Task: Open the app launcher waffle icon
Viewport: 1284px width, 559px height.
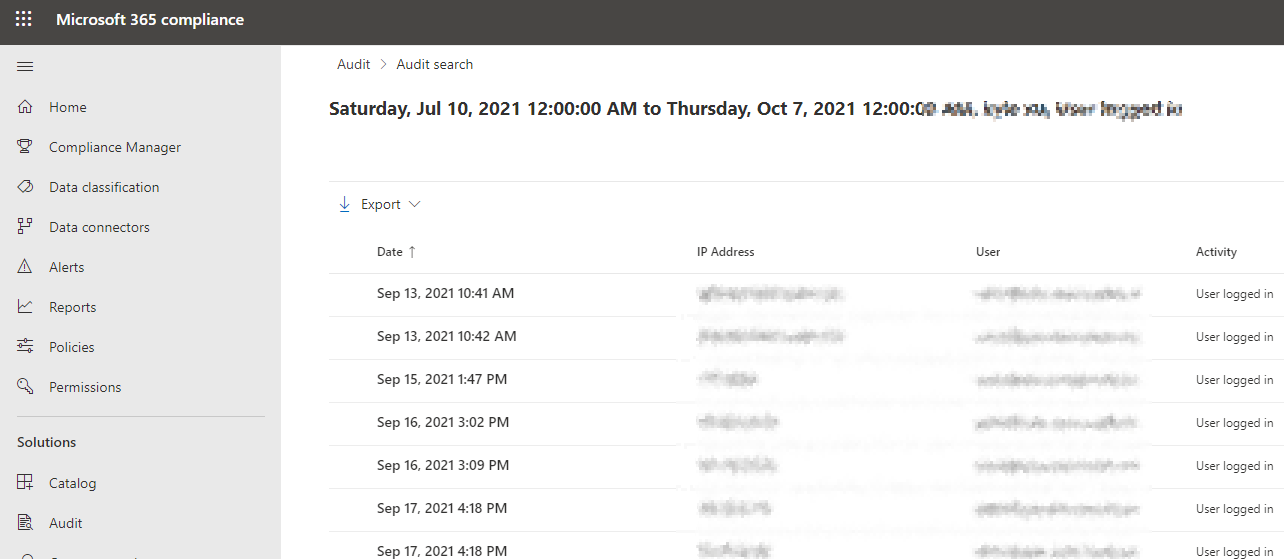Action: pyautogui.click(x=24, y=20)
